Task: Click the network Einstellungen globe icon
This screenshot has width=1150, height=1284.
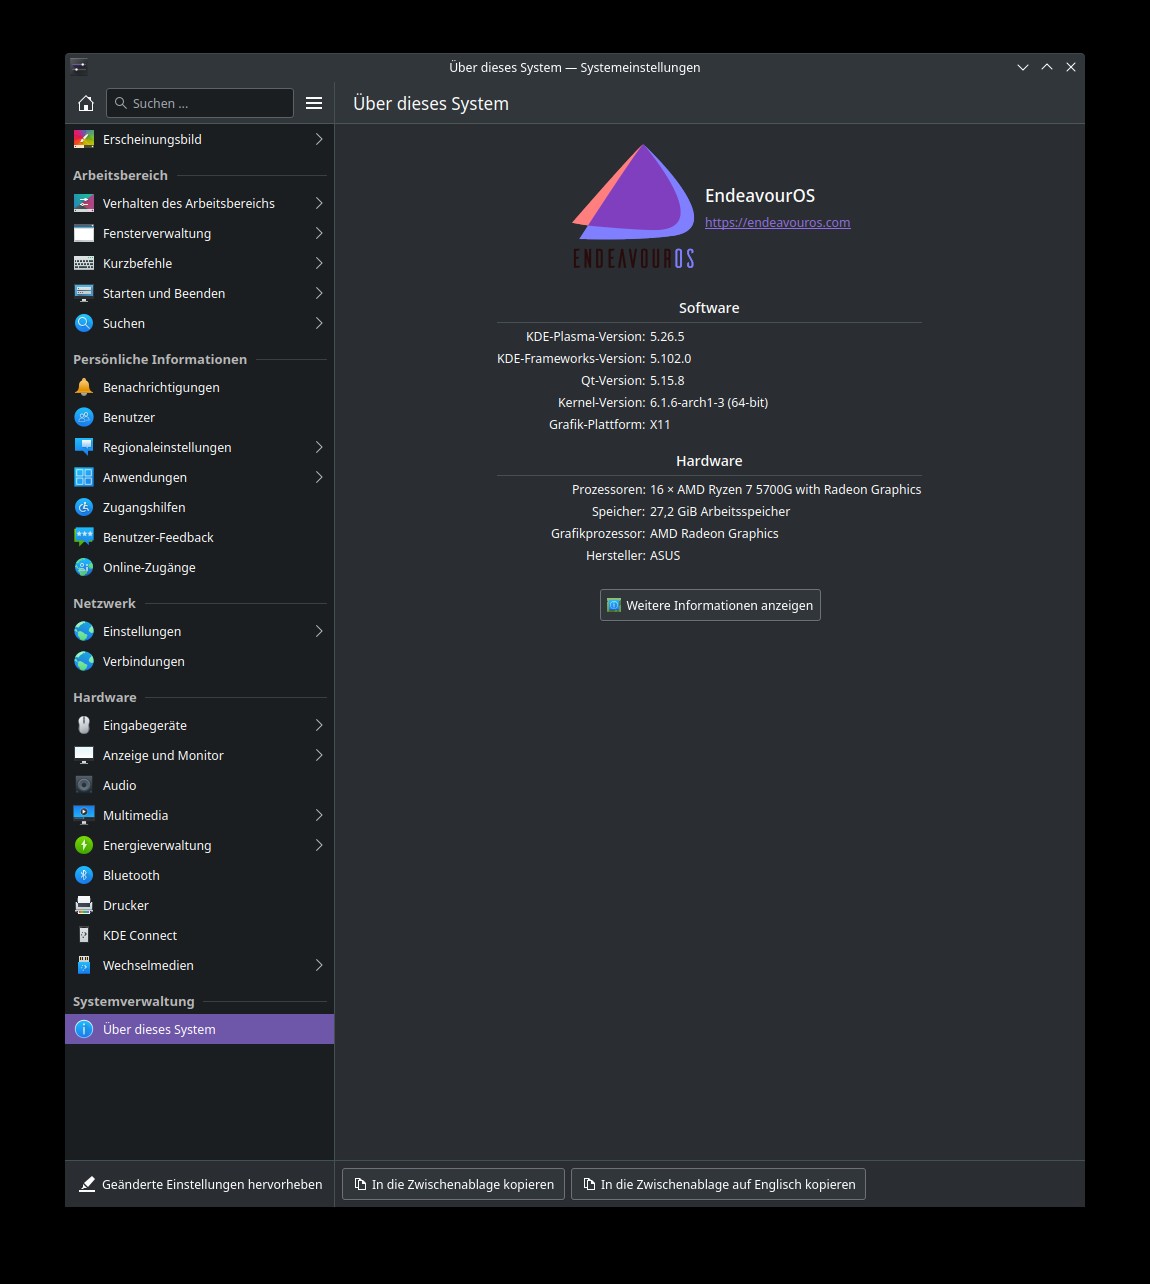Action: click(84, 631)
